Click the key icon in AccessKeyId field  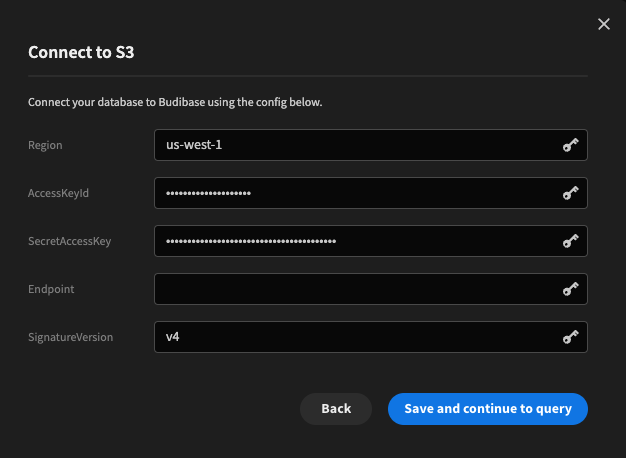point(570,193)
